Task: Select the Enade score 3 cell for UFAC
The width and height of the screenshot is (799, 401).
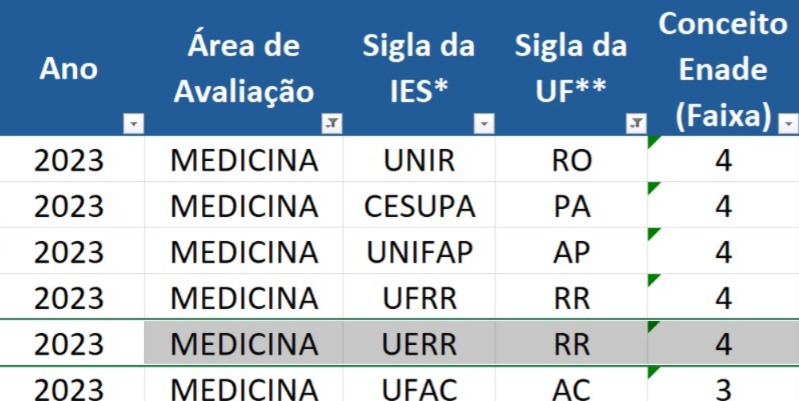Action: coord(723,388)
